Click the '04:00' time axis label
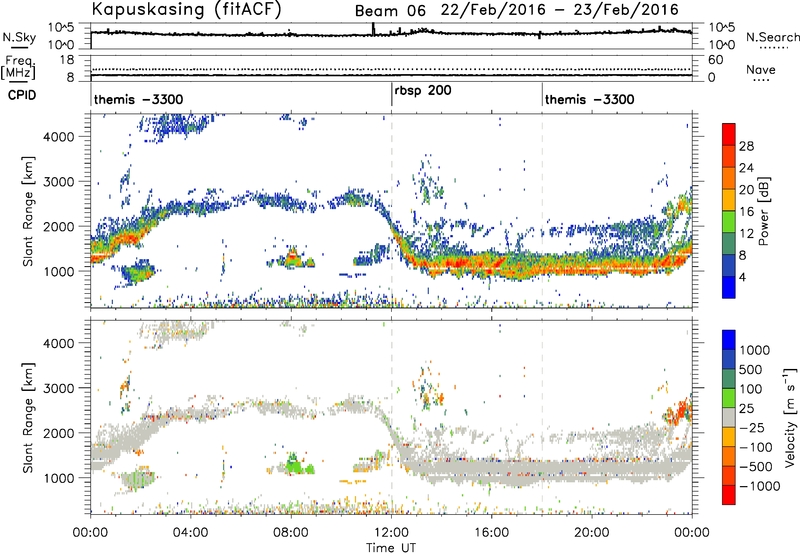Image resolution: width=800 pixels, height=554 pixels. [191, 533]
